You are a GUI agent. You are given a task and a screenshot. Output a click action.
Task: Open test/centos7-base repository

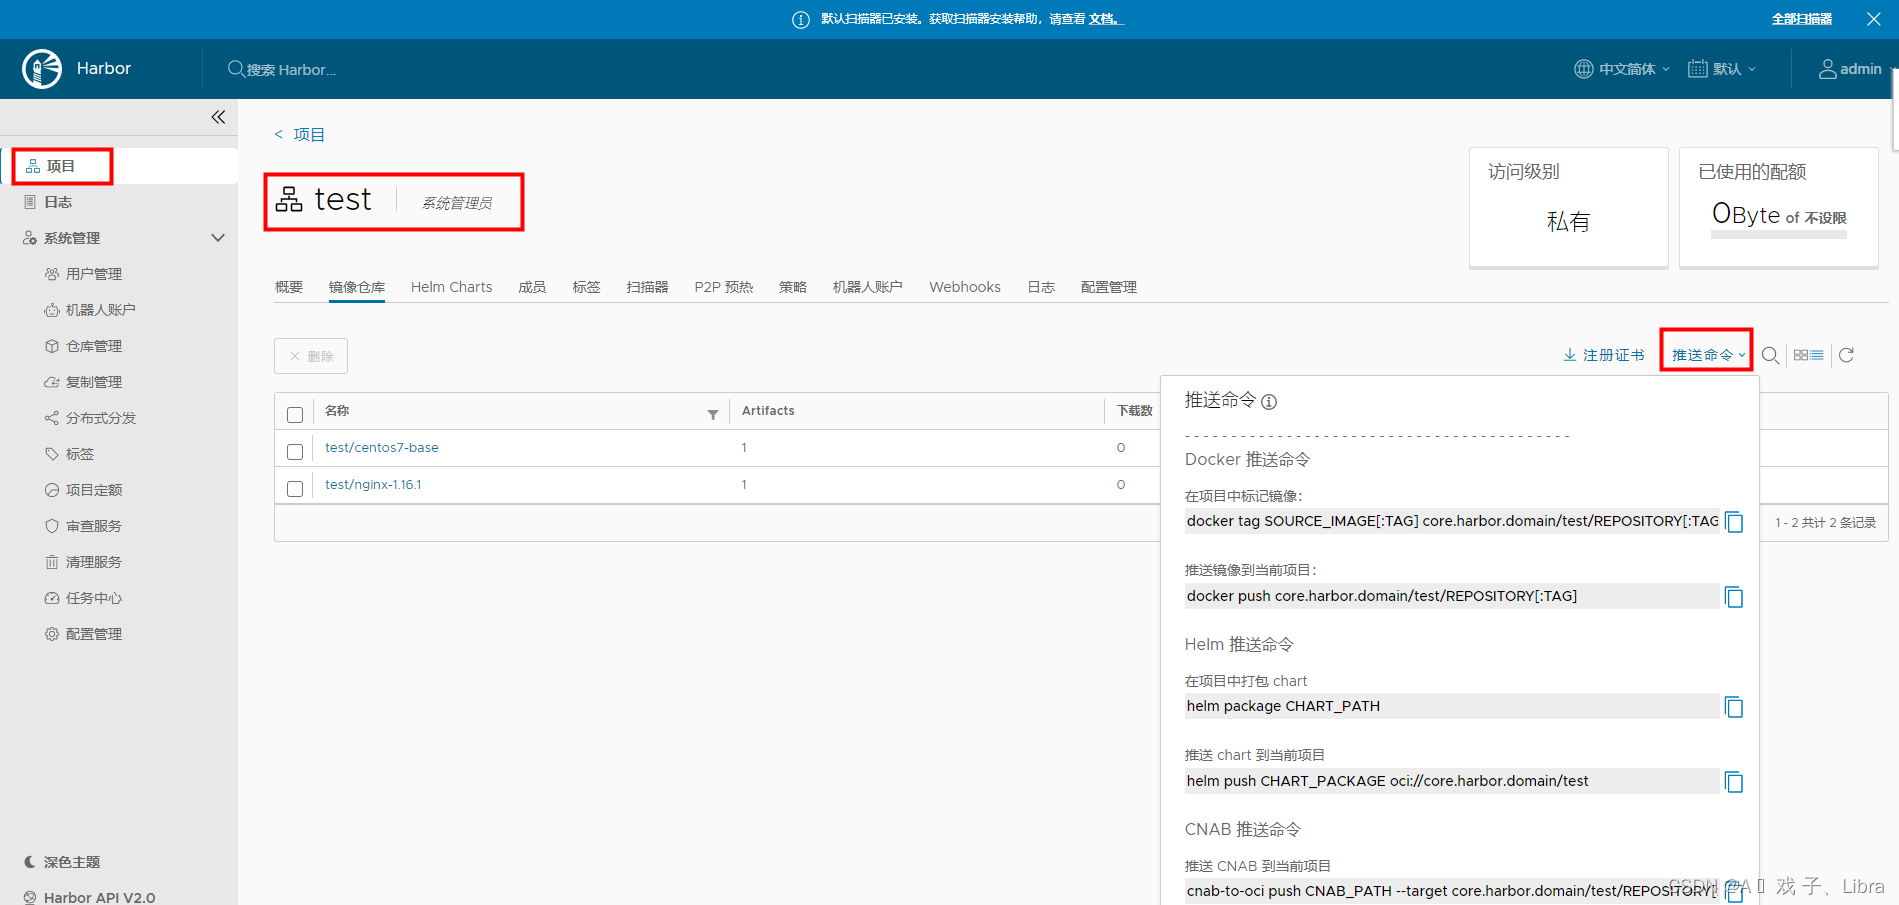pos(382,448)
